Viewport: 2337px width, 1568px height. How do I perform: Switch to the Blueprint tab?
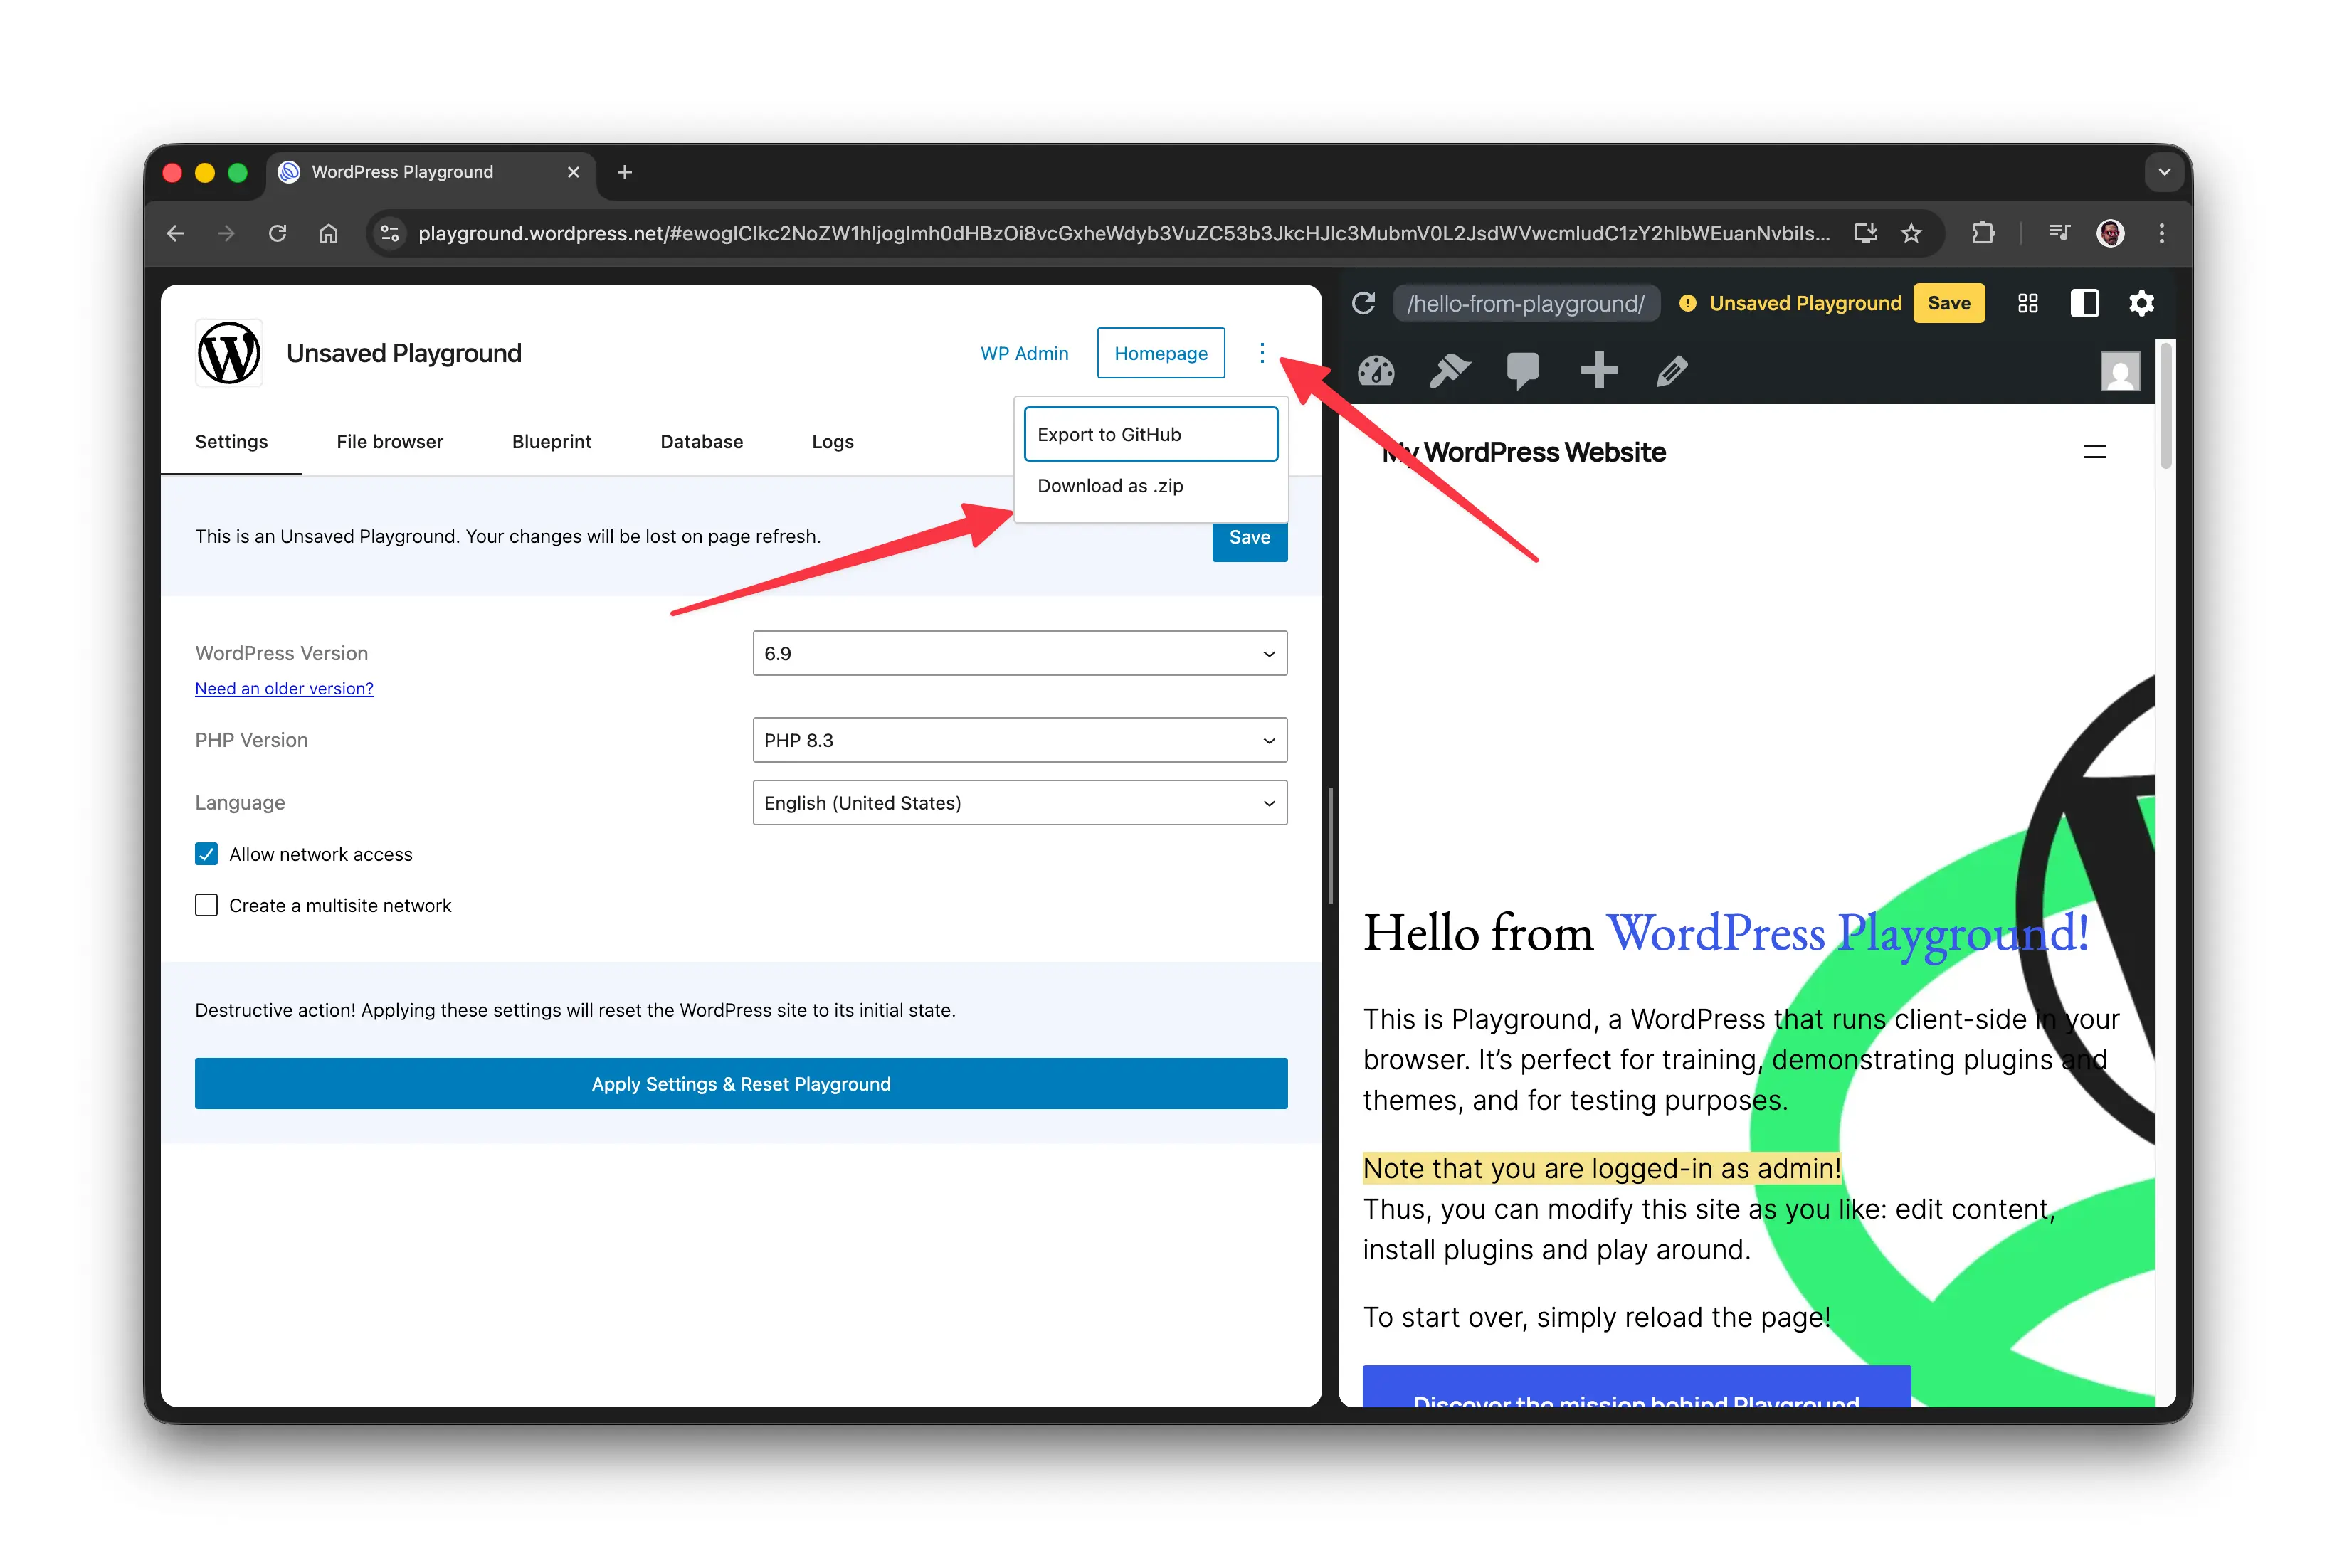[551, 442]
